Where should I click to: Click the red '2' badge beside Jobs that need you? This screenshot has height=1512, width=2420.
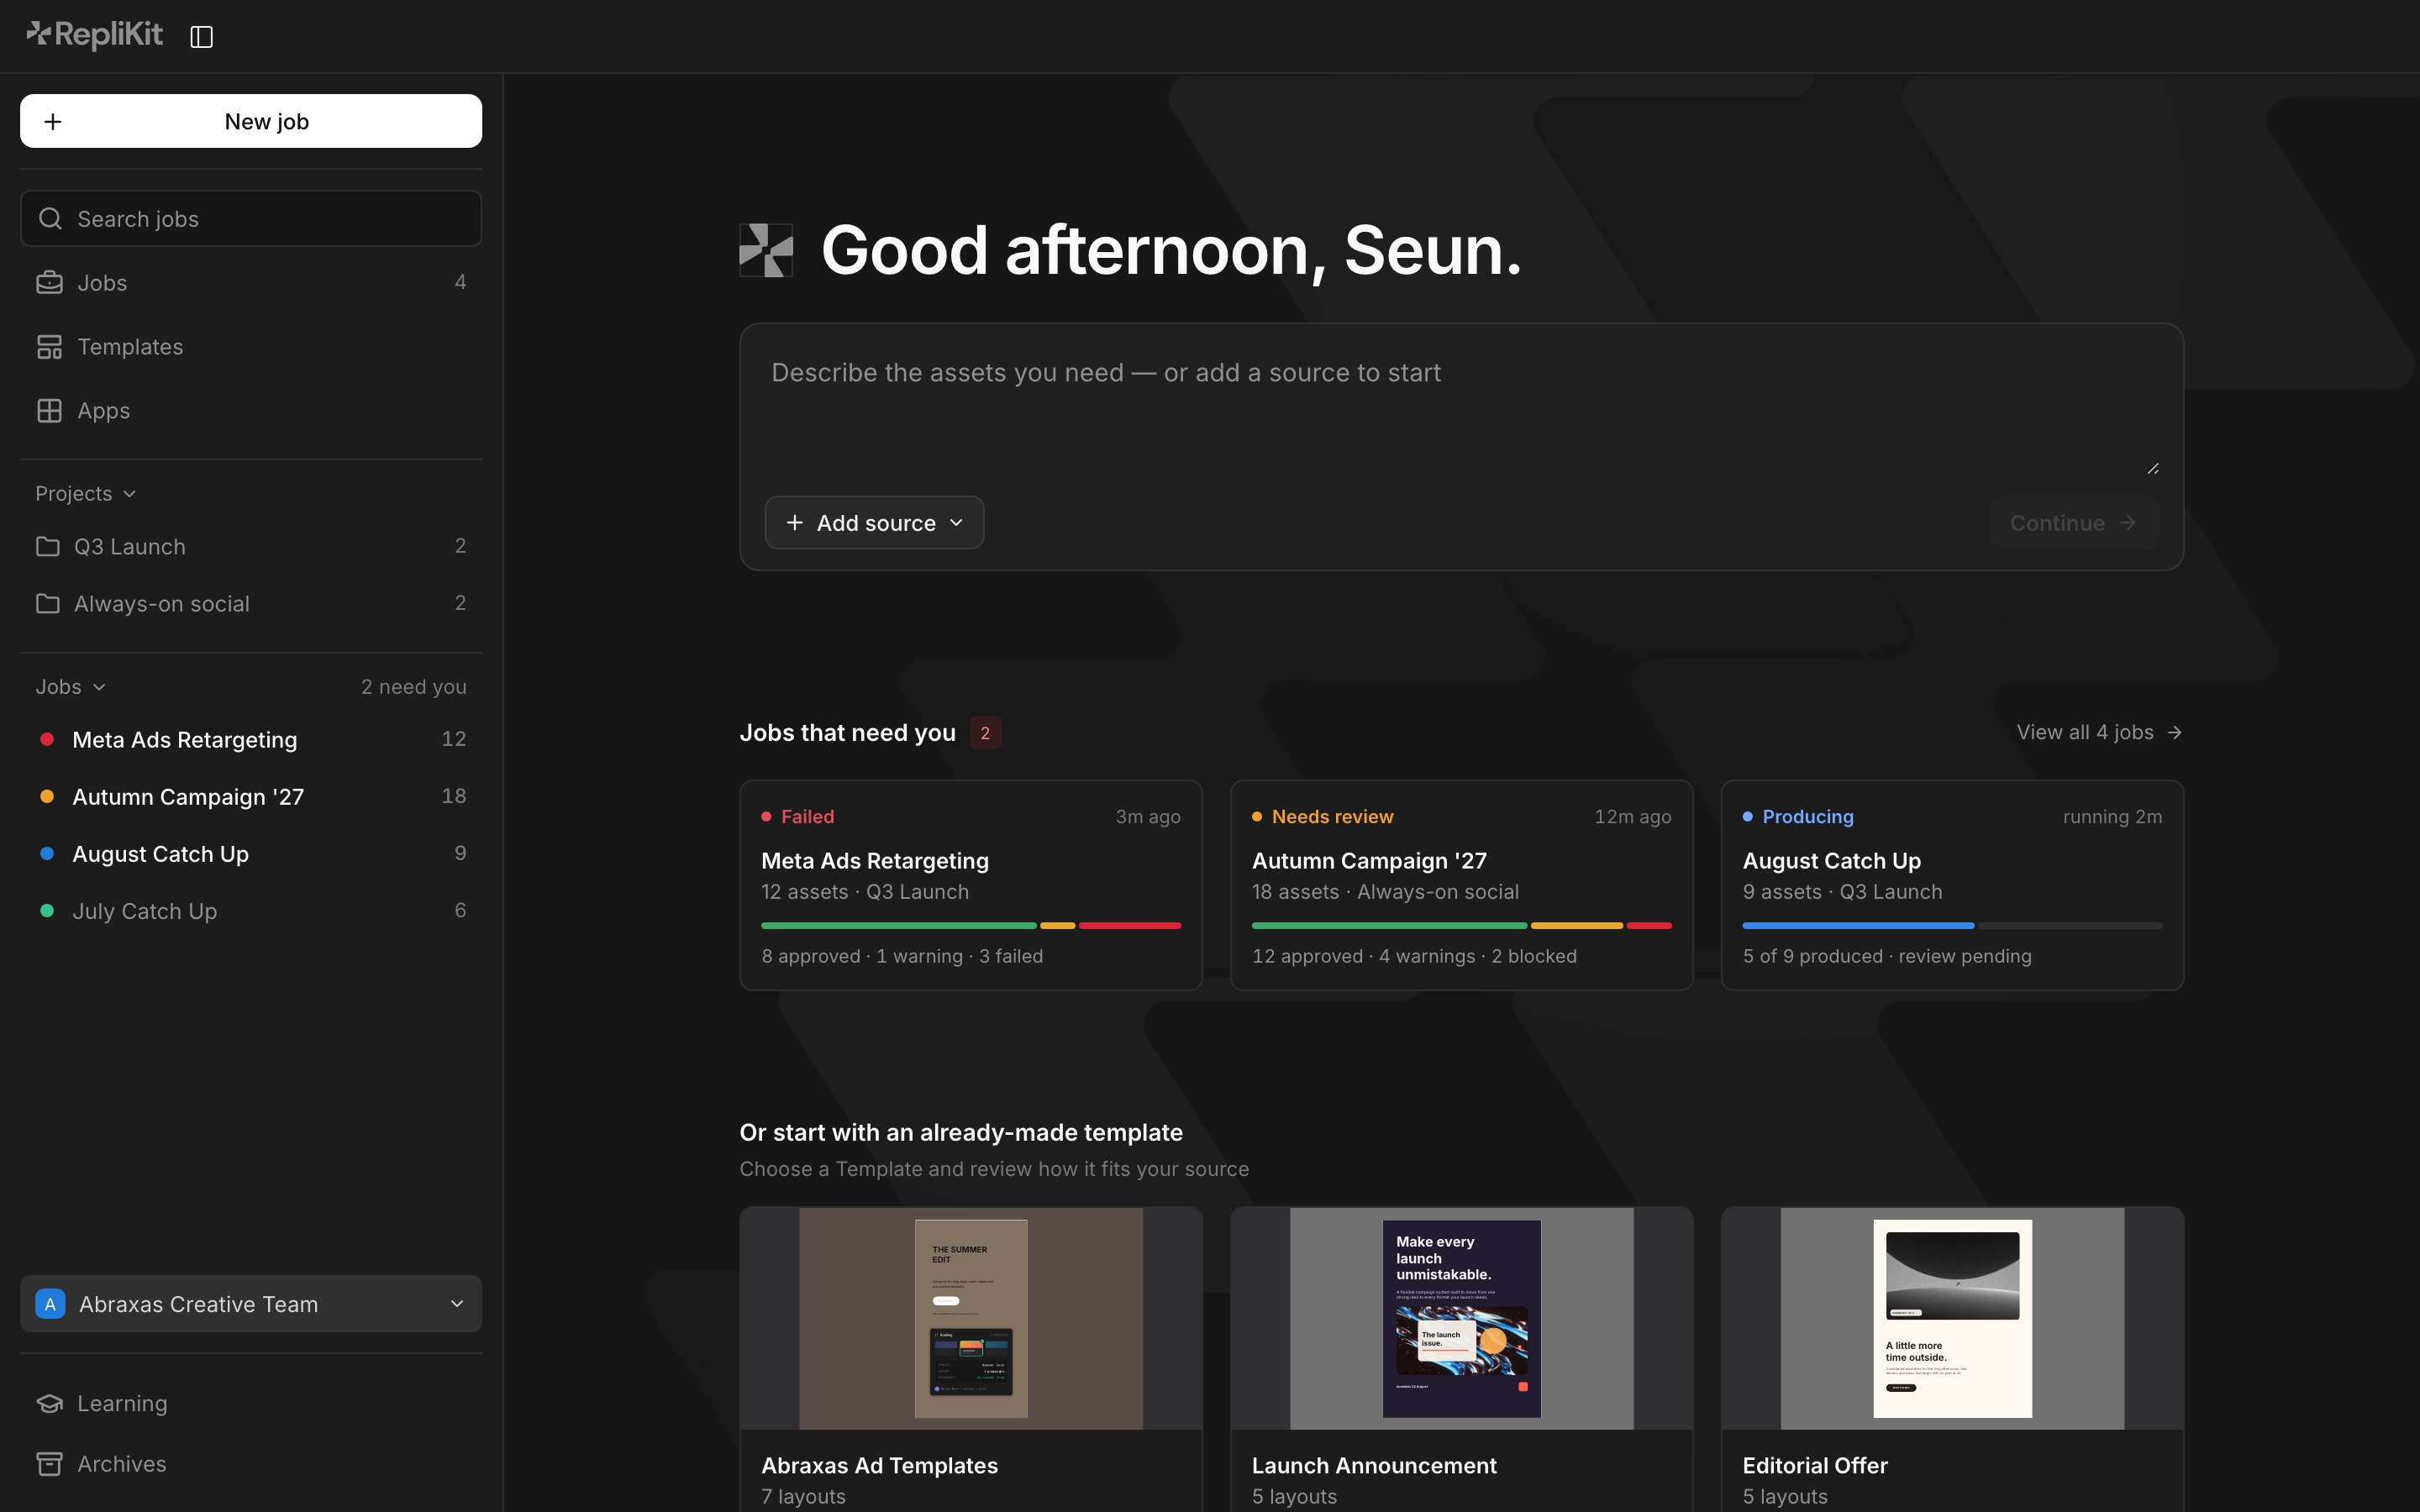985,733
